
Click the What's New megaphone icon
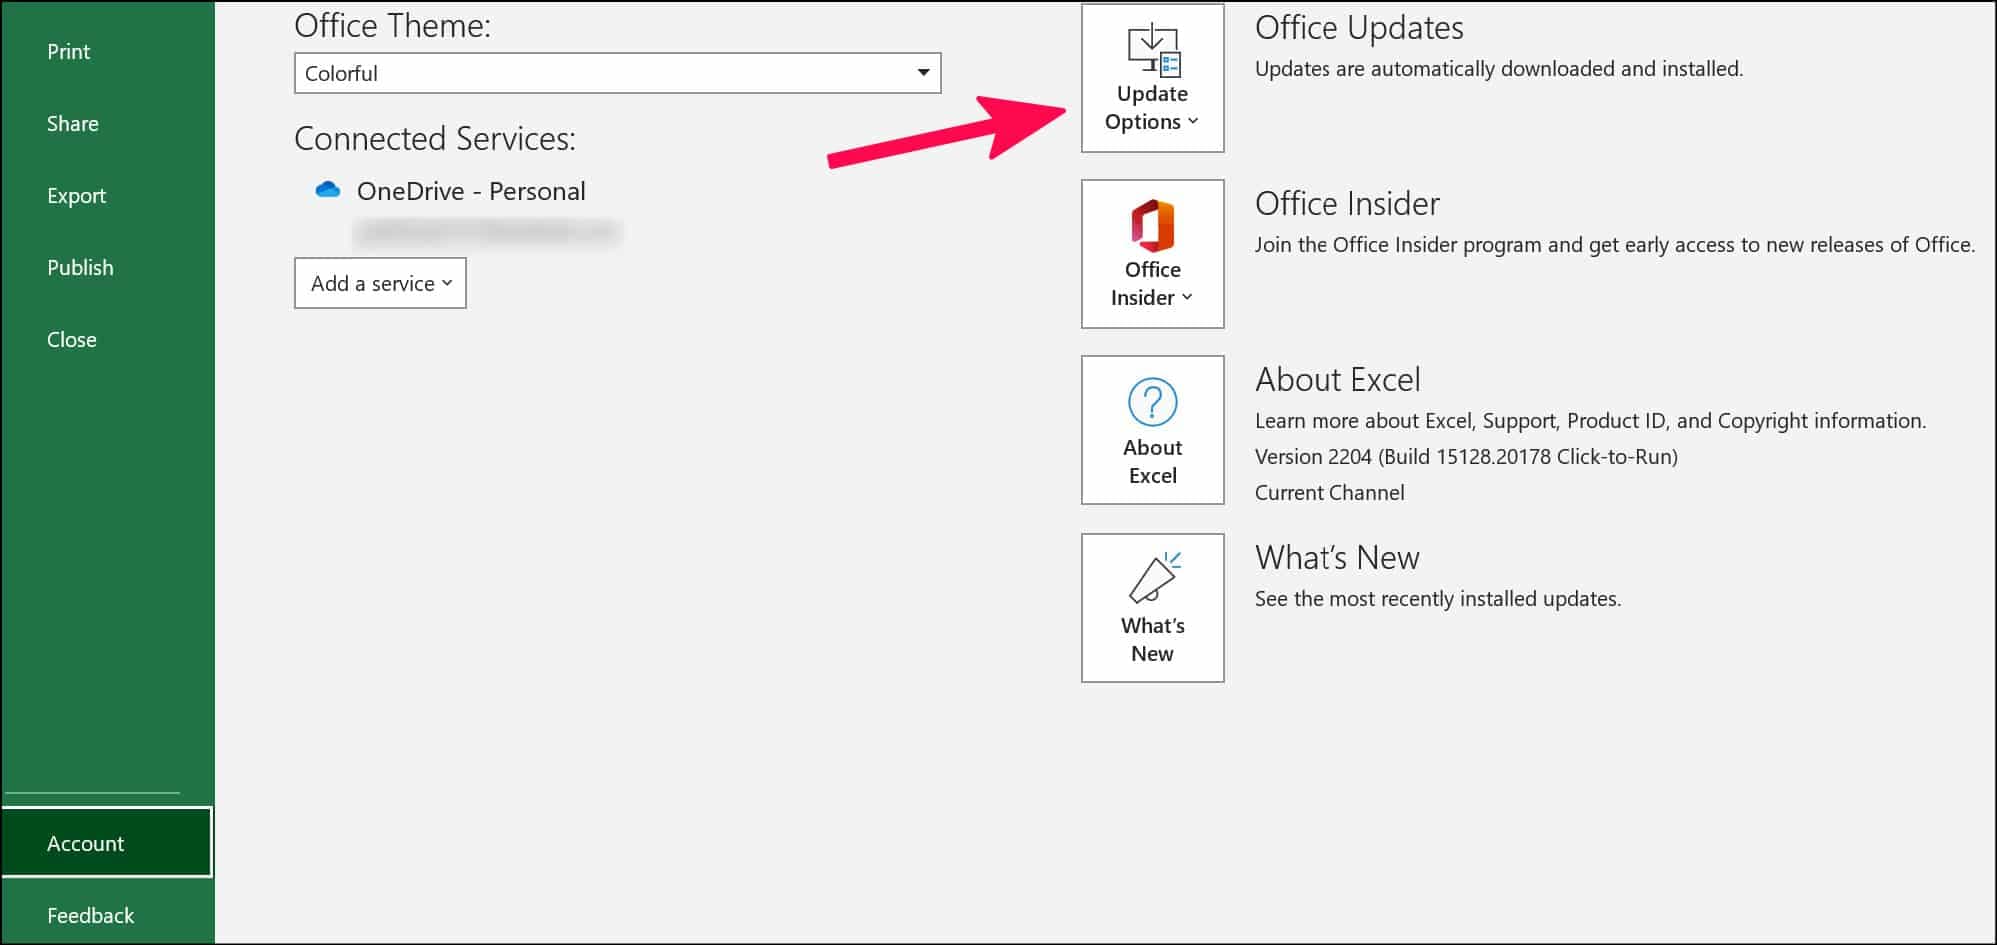point(1154,578)
